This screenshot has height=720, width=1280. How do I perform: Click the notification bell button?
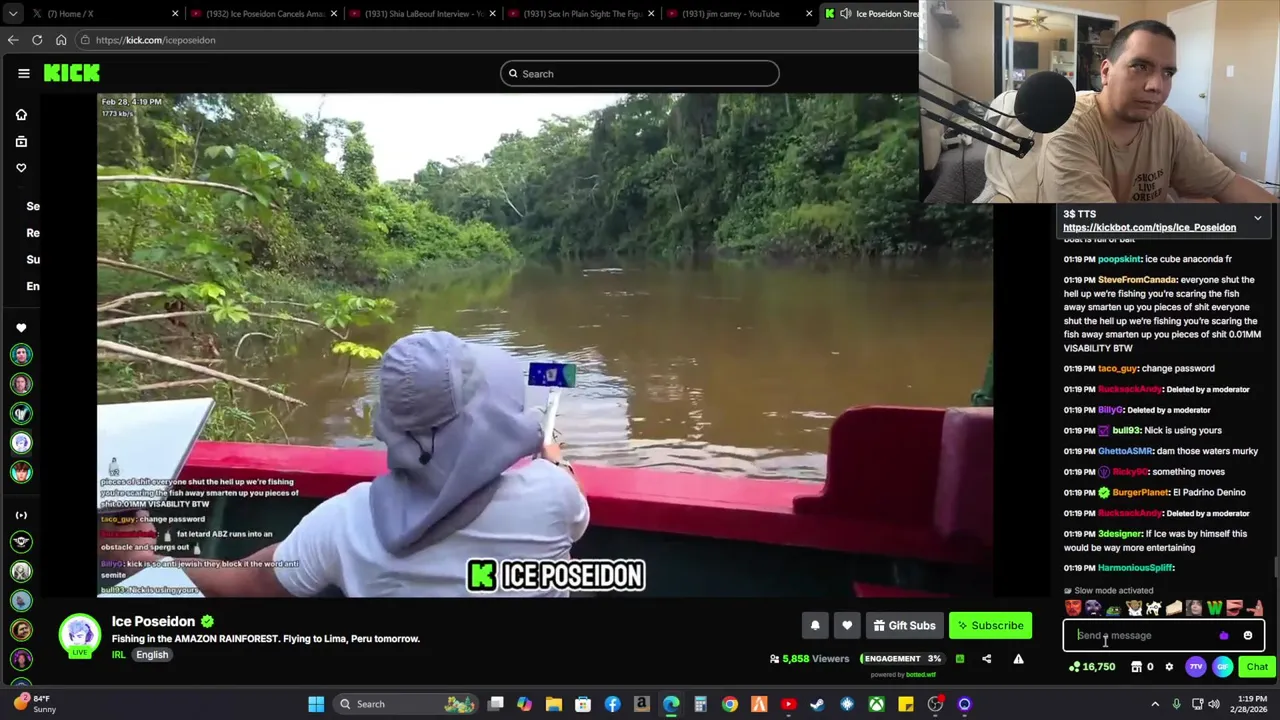click(815, 626)
